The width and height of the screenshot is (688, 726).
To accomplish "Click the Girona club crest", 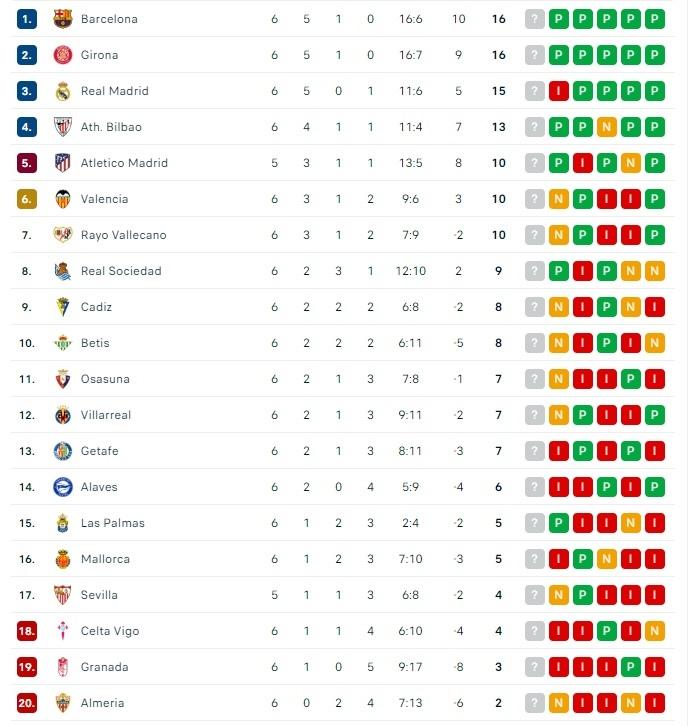I will (x=63, y=55).
